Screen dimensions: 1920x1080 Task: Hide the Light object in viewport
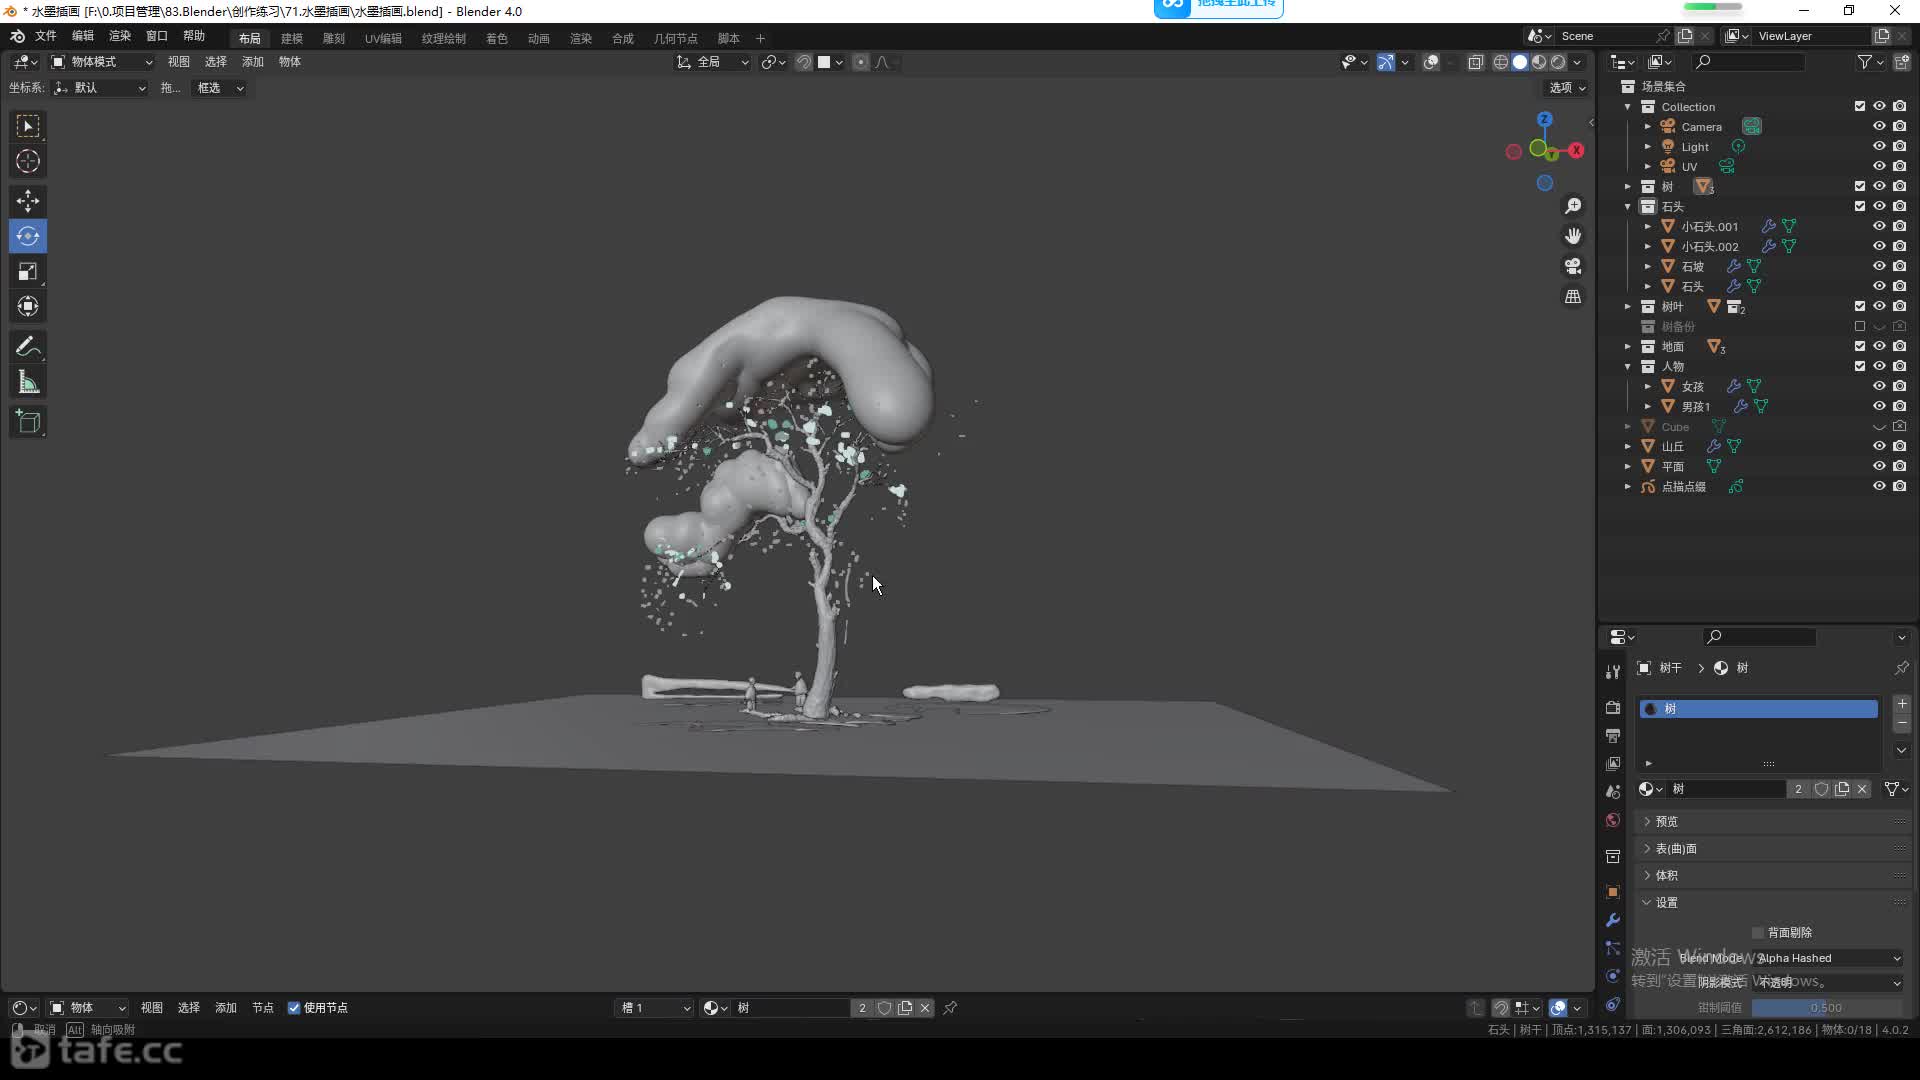1879,146
